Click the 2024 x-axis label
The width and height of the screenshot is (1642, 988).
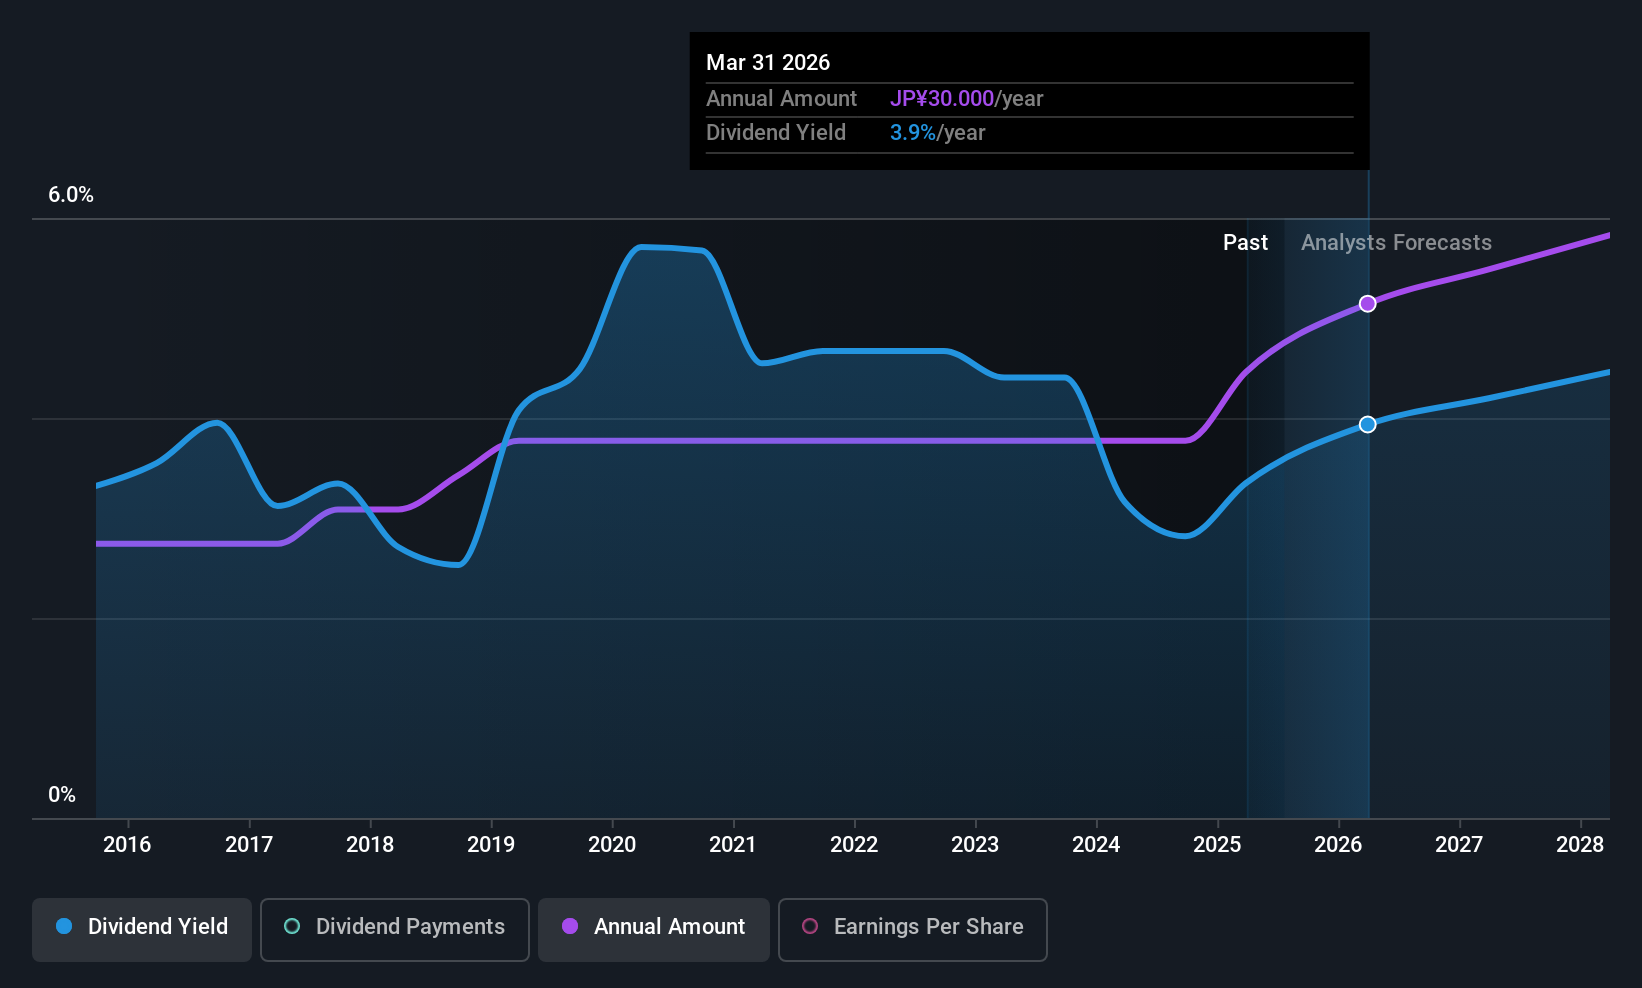(1096, 845)
